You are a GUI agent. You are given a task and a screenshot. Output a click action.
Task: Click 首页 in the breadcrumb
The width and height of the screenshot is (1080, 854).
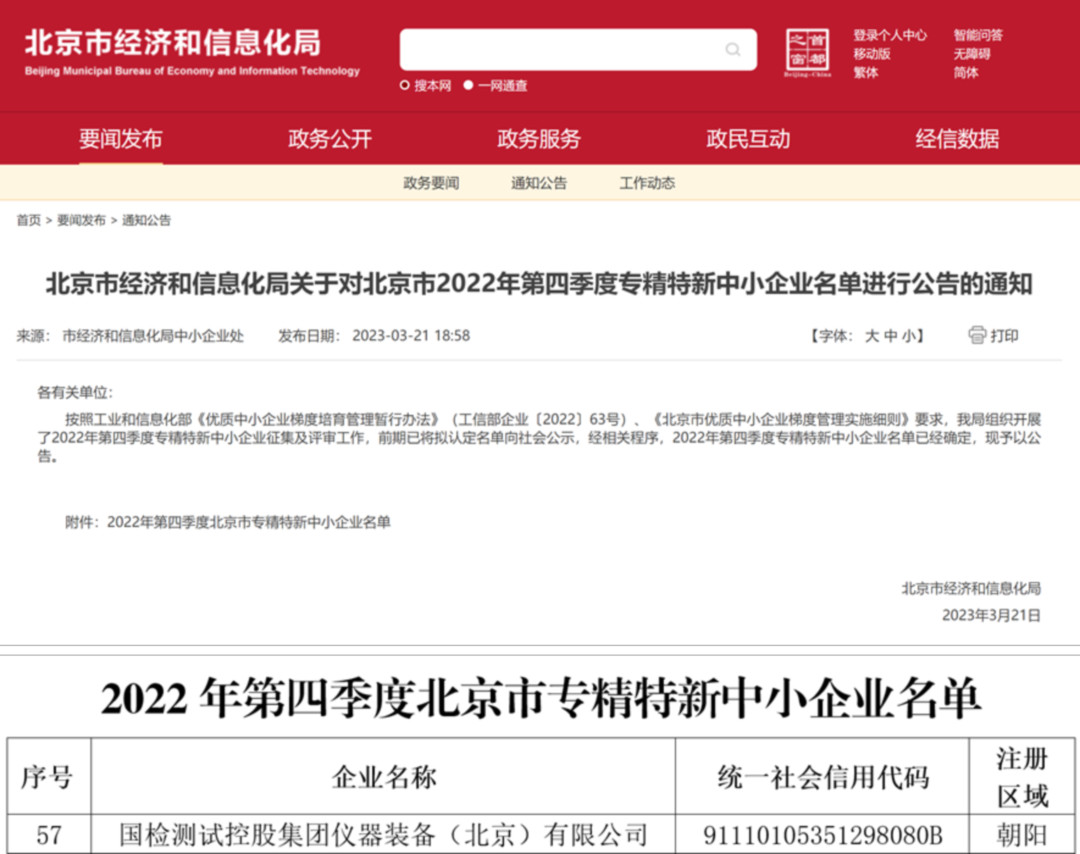pos(29,220)
